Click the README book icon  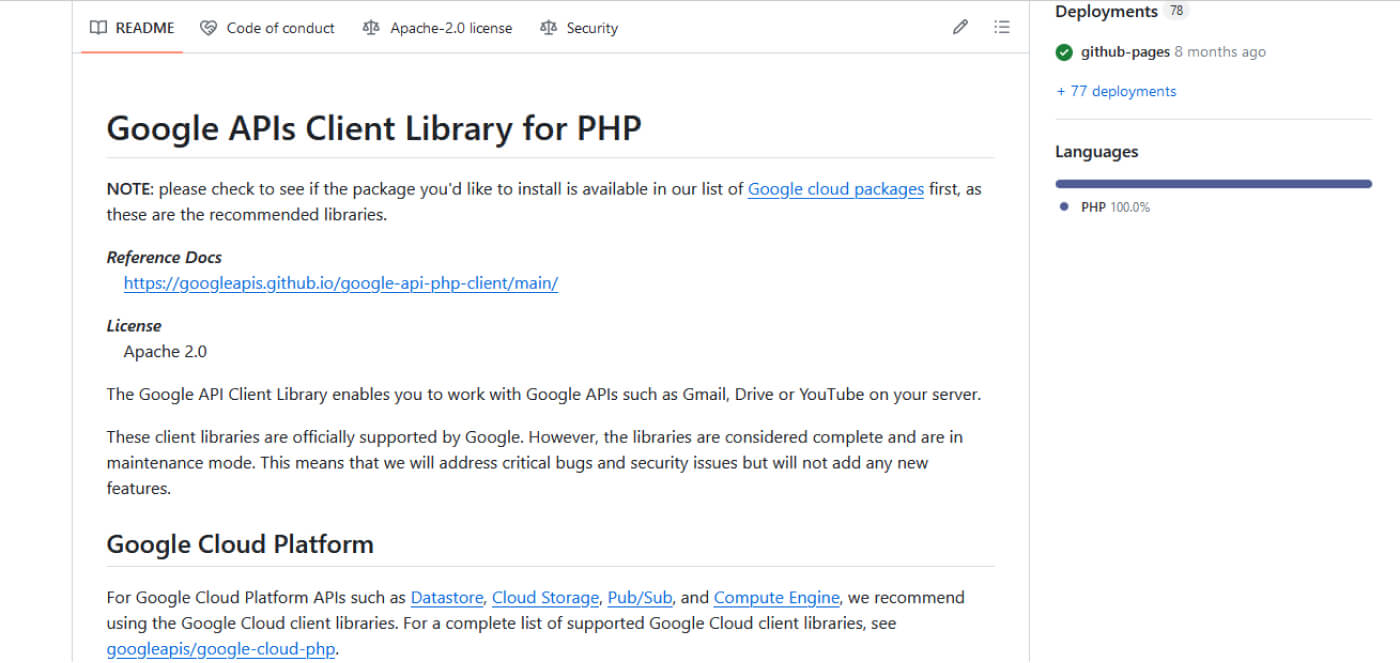pyautogui.click(x=98, y=28)
